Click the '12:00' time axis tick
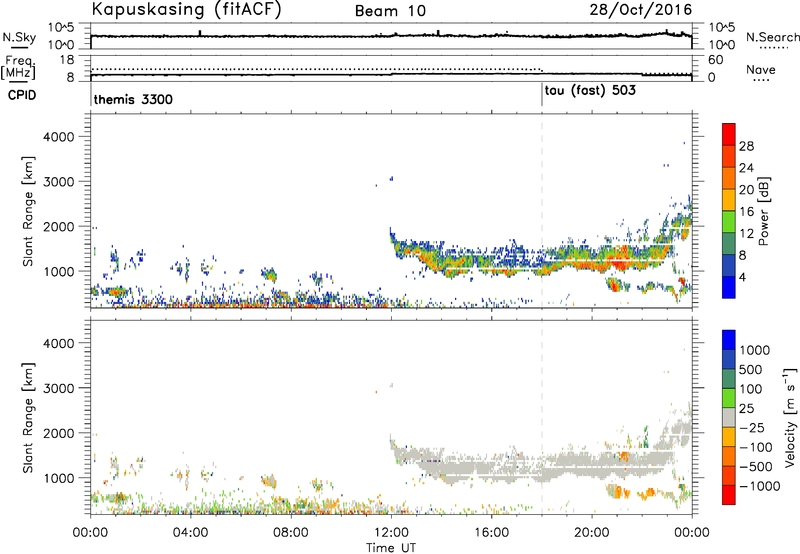Viewport: 800px width, 554px height. click(391, 533)
